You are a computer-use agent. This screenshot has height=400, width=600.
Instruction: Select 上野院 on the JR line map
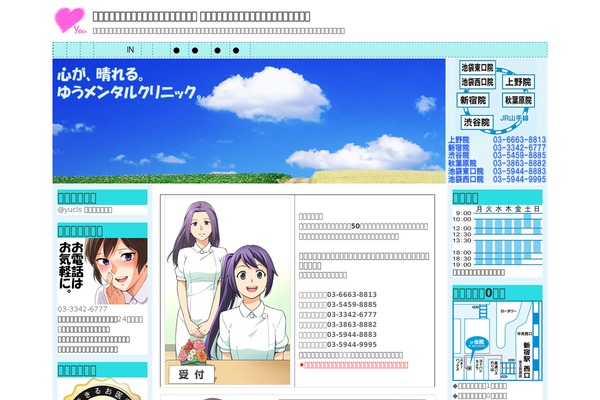pyautogui.click(x=518, y=82)
